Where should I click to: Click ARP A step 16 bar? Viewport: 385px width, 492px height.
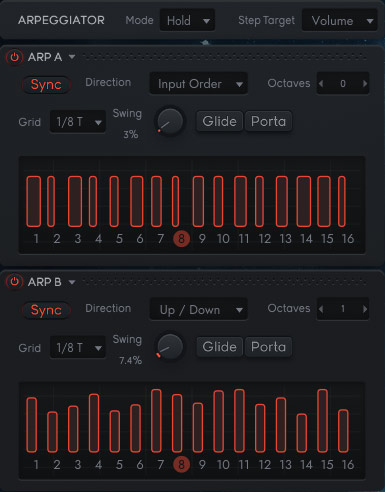point(342,201)
